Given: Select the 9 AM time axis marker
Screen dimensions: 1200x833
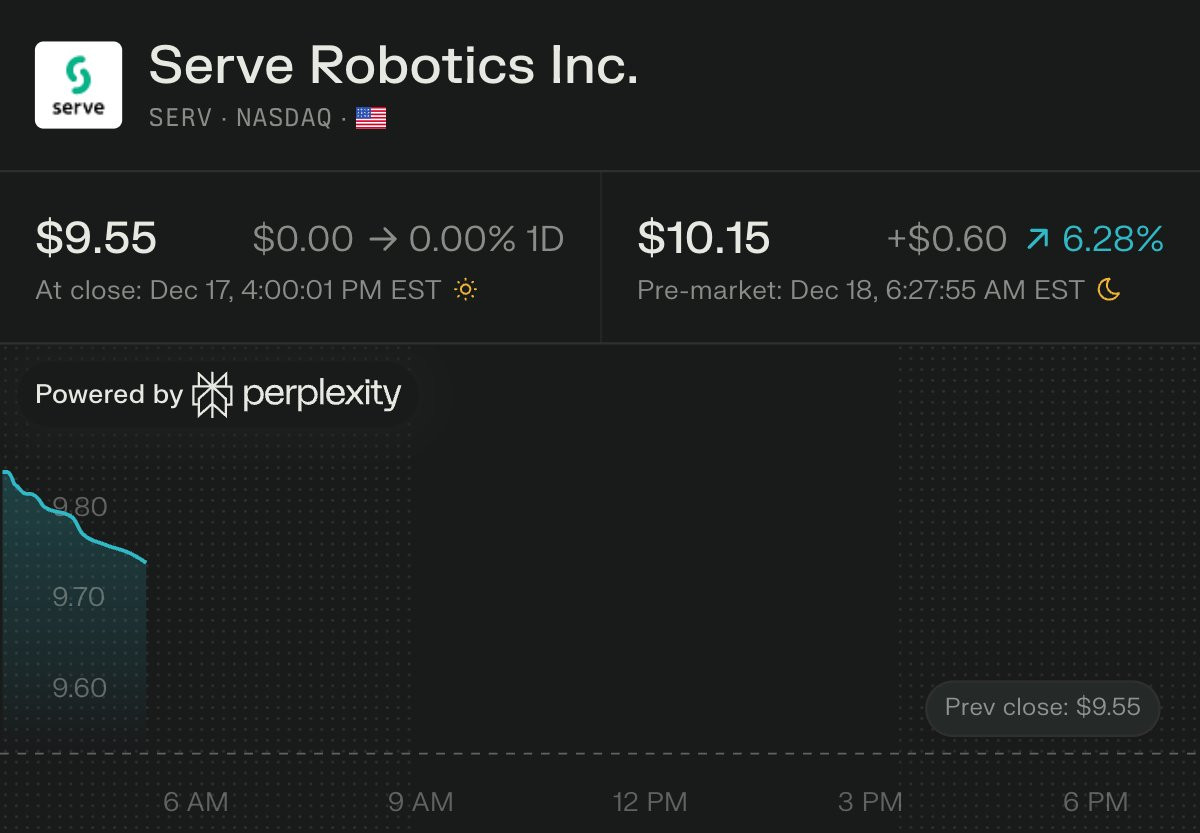Looking at the screenshot, I should 421,802.
